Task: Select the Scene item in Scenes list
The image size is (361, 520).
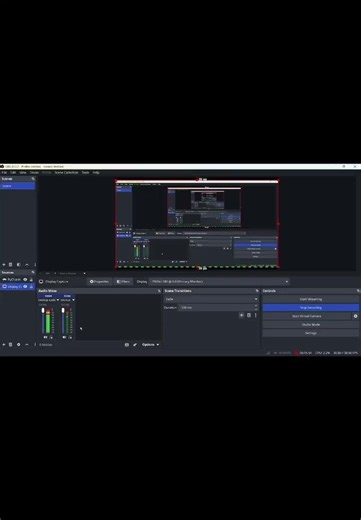Action: 18,186
